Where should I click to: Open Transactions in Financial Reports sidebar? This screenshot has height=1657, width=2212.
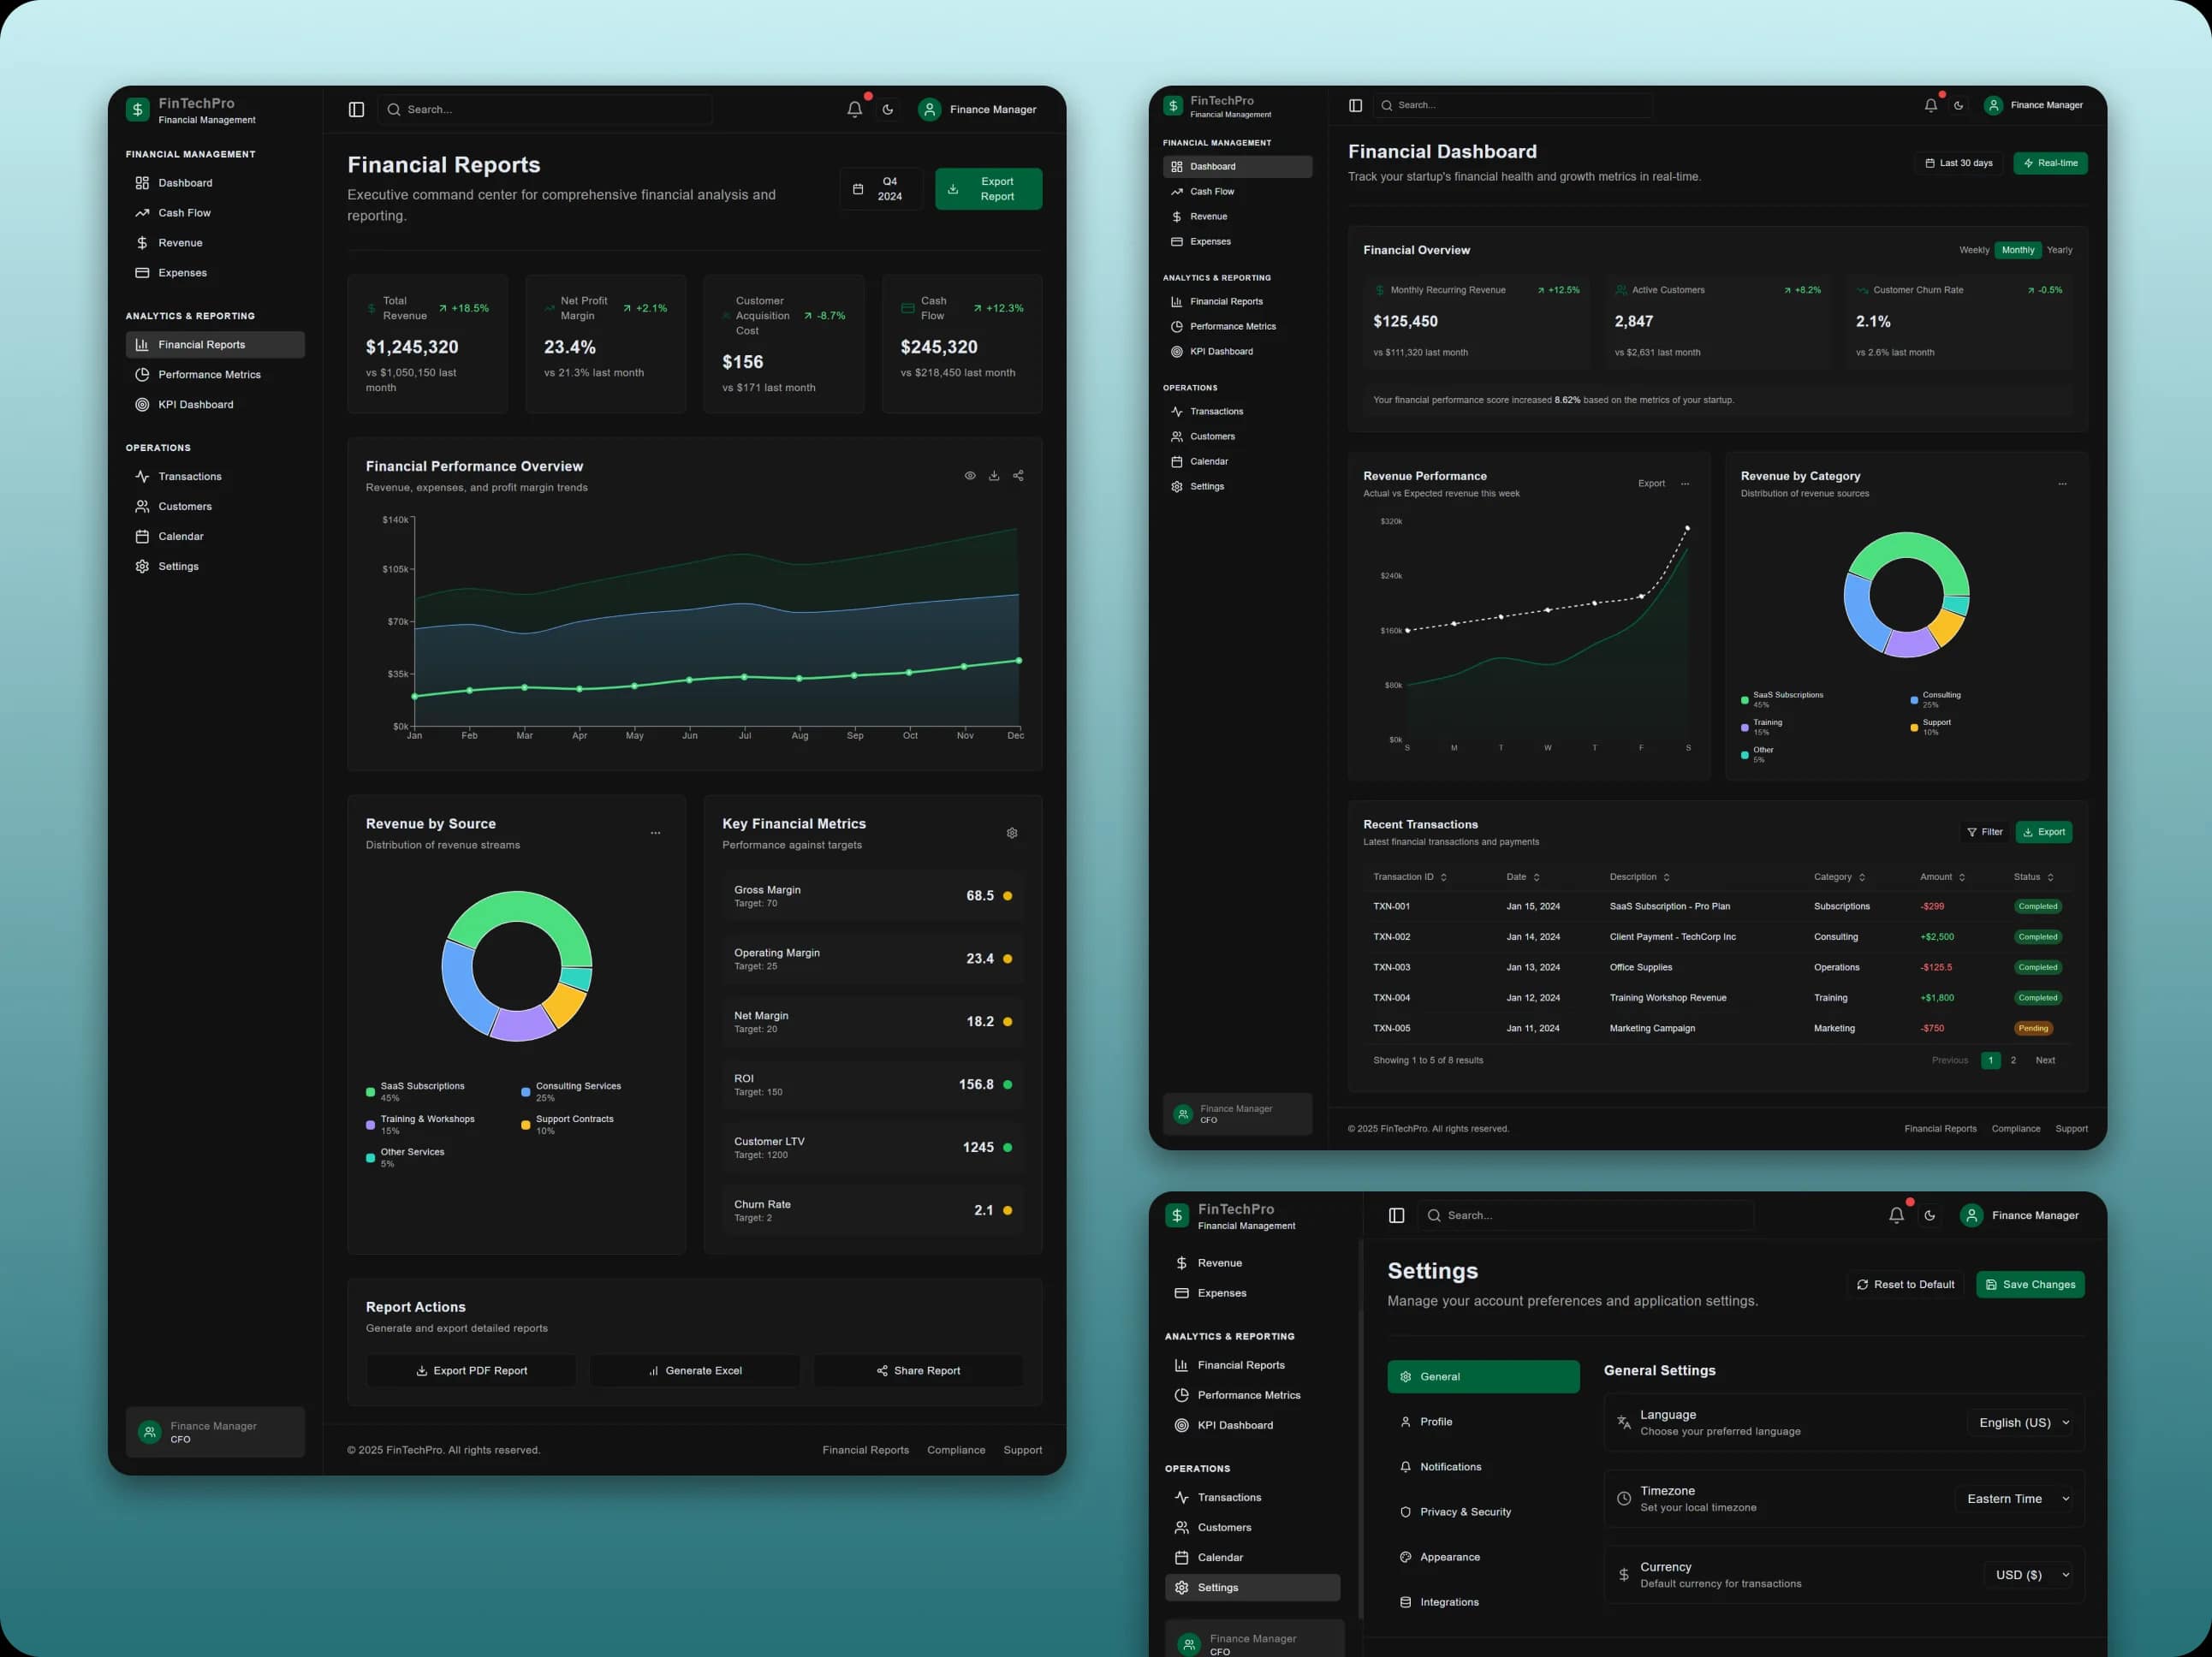click(x=215, y=477)
